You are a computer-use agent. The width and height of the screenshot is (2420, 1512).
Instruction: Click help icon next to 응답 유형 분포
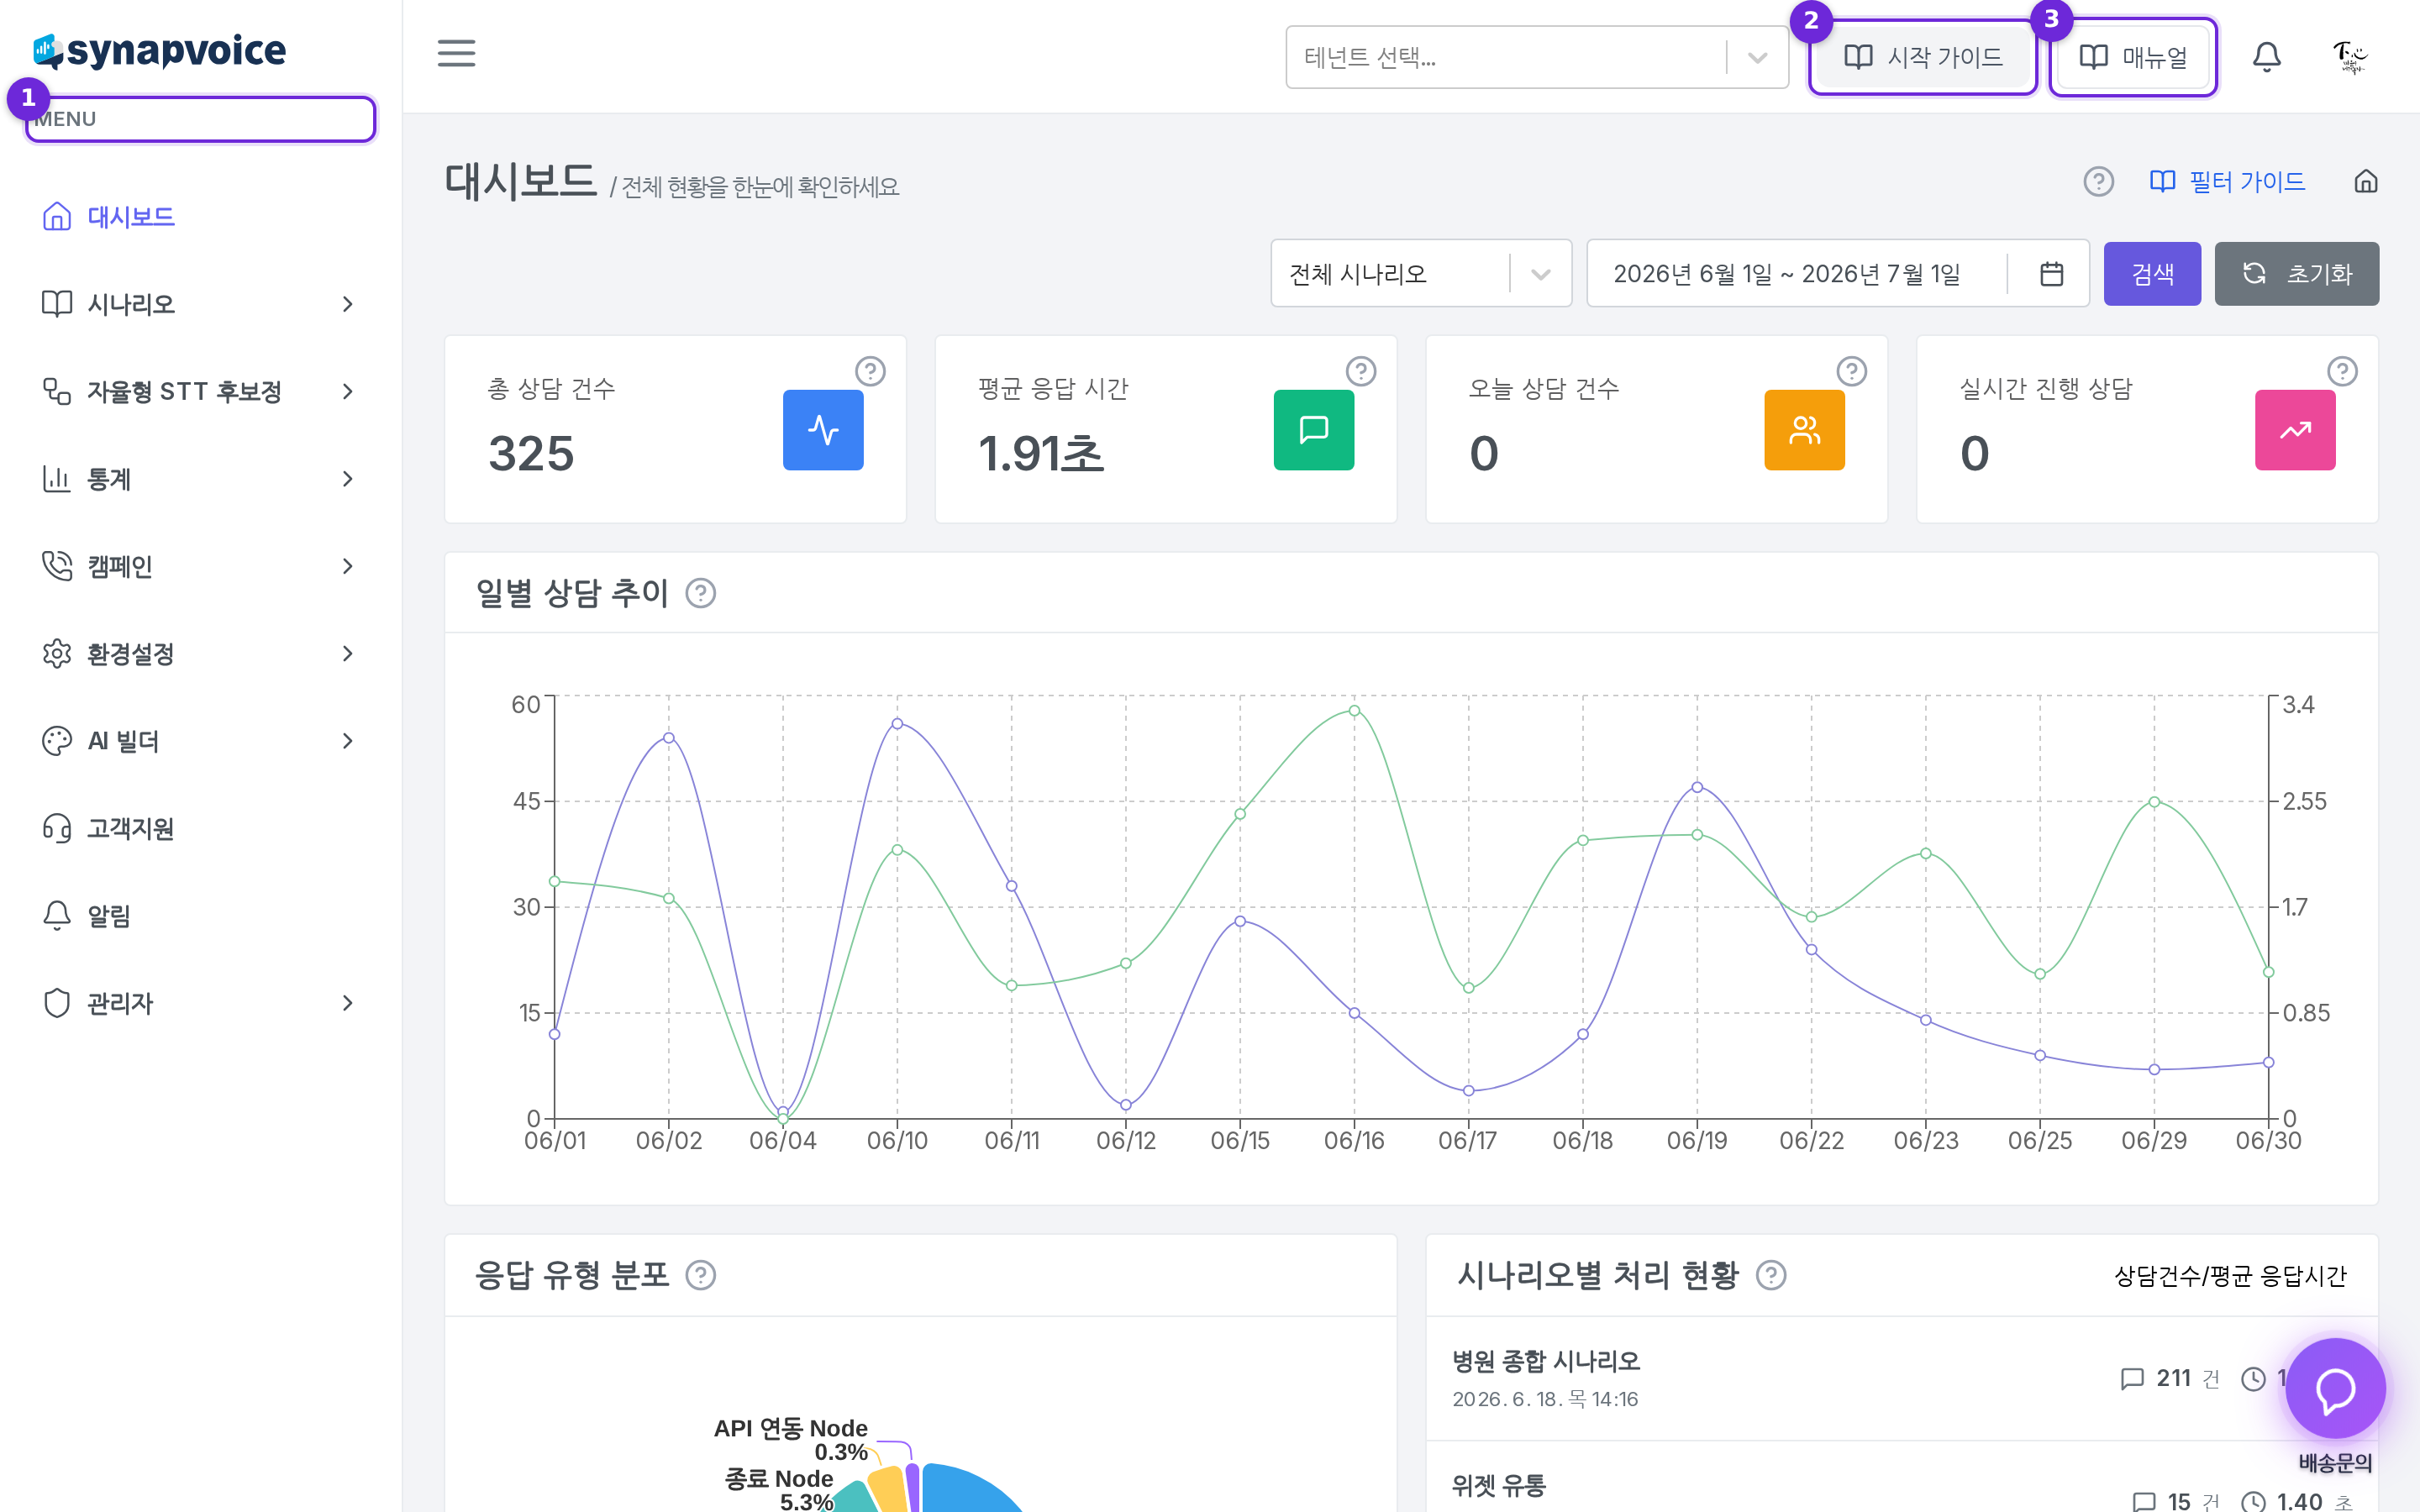point(701,1275)
